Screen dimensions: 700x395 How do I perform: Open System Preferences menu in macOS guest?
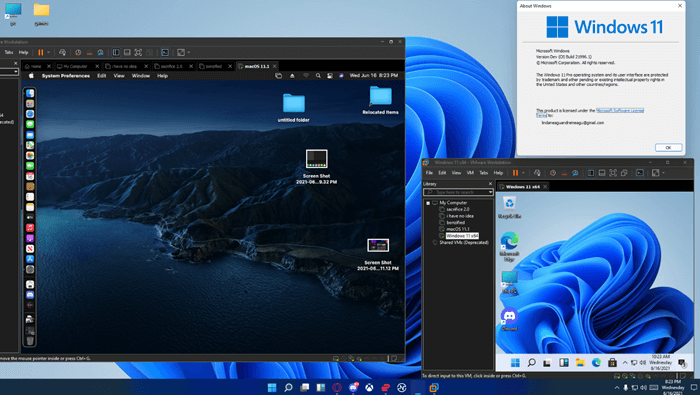click(x=66, y=76)
